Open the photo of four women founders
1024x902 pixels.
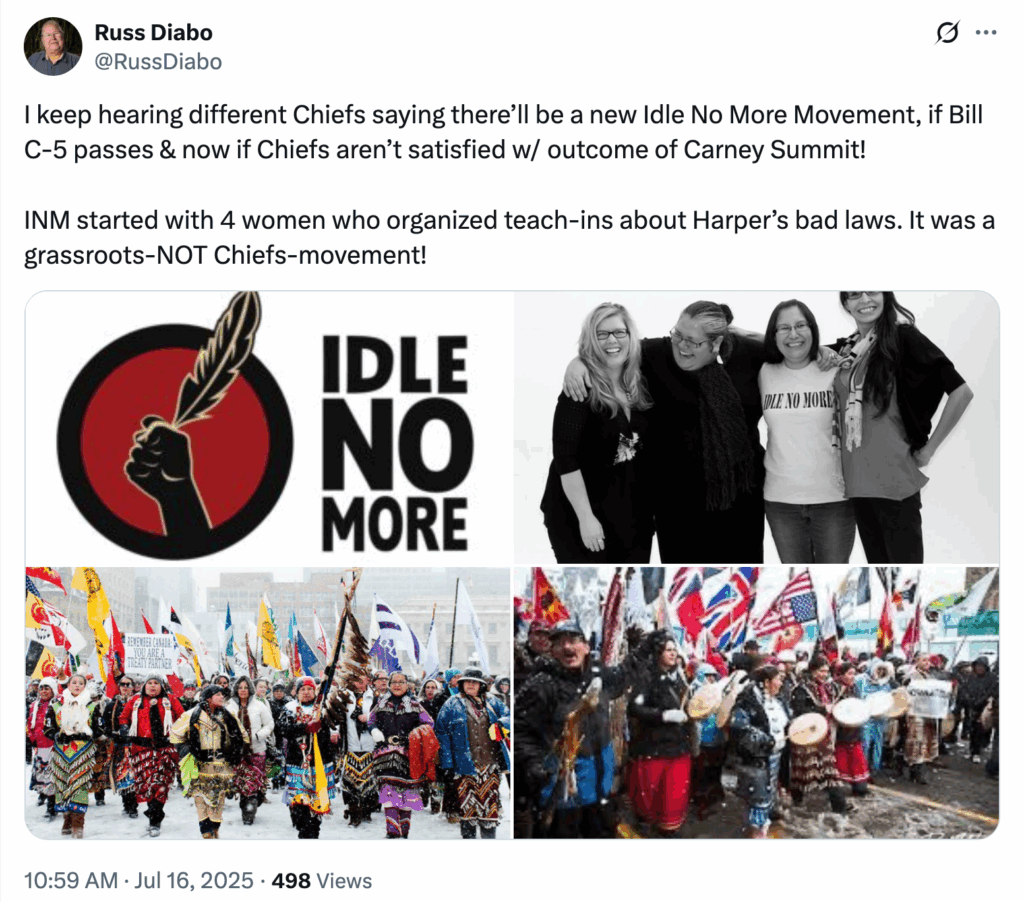pos(756,427)
